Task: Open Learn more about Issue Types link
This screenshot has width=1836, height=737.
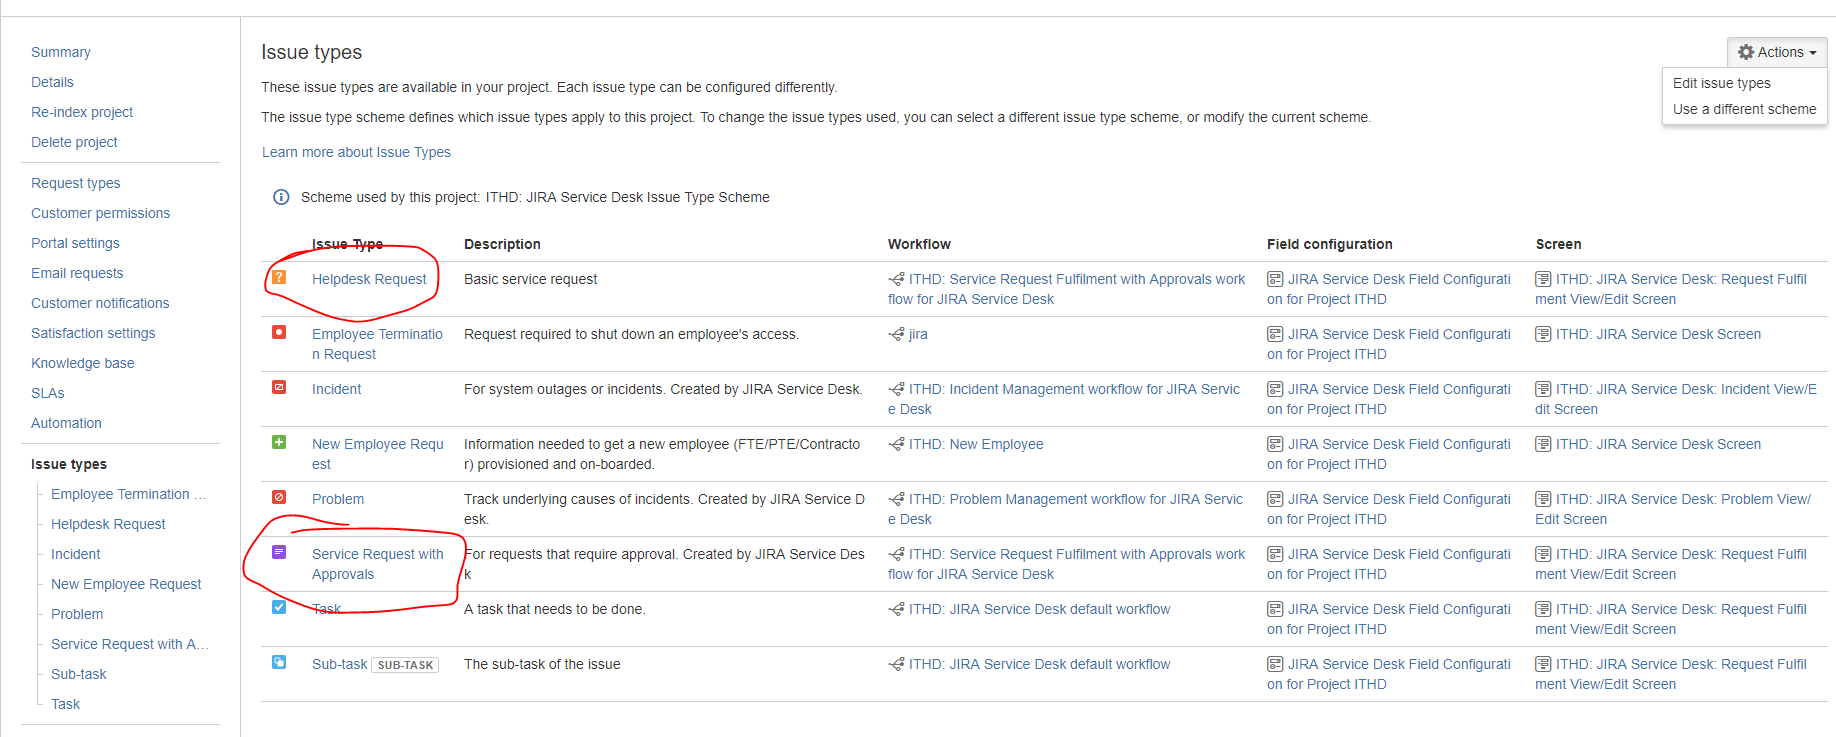Action: tap(356, 152)
